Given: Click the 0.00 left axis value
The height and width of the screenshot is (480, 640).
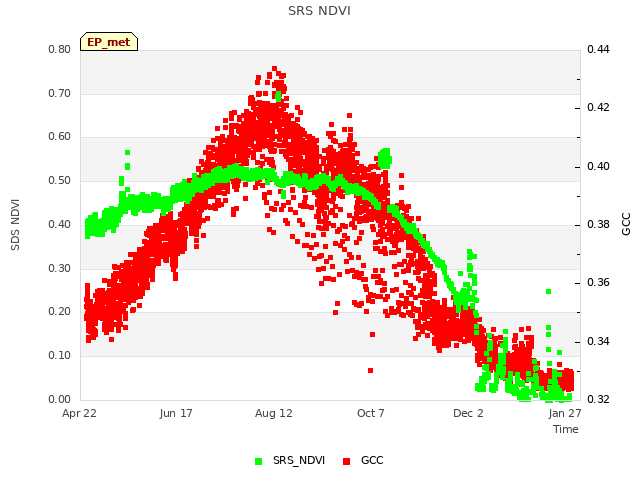Looking at the screenshot, I should click(x=60, y=399).
